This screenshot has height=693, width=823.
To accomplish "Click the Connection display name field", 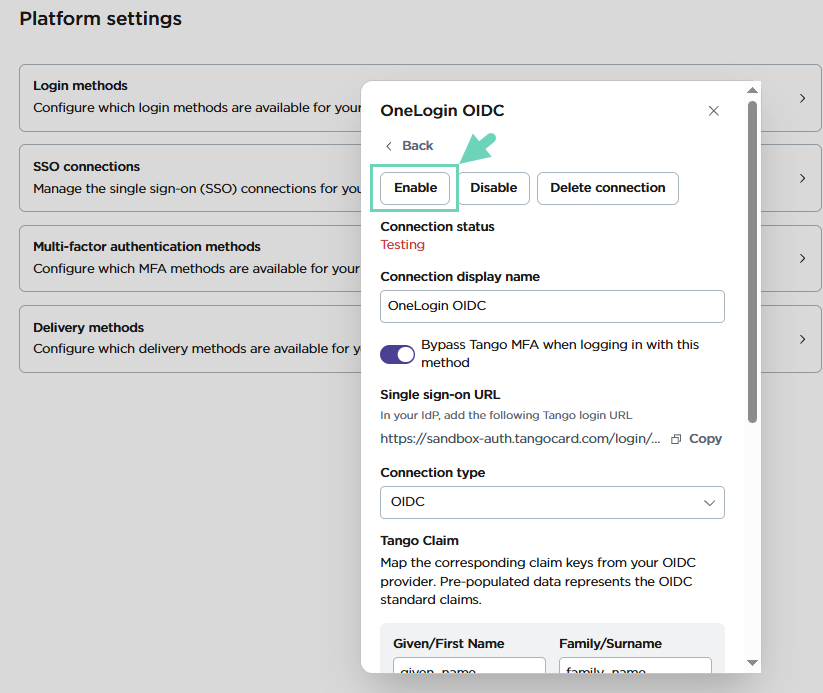I will click(552, 306).
